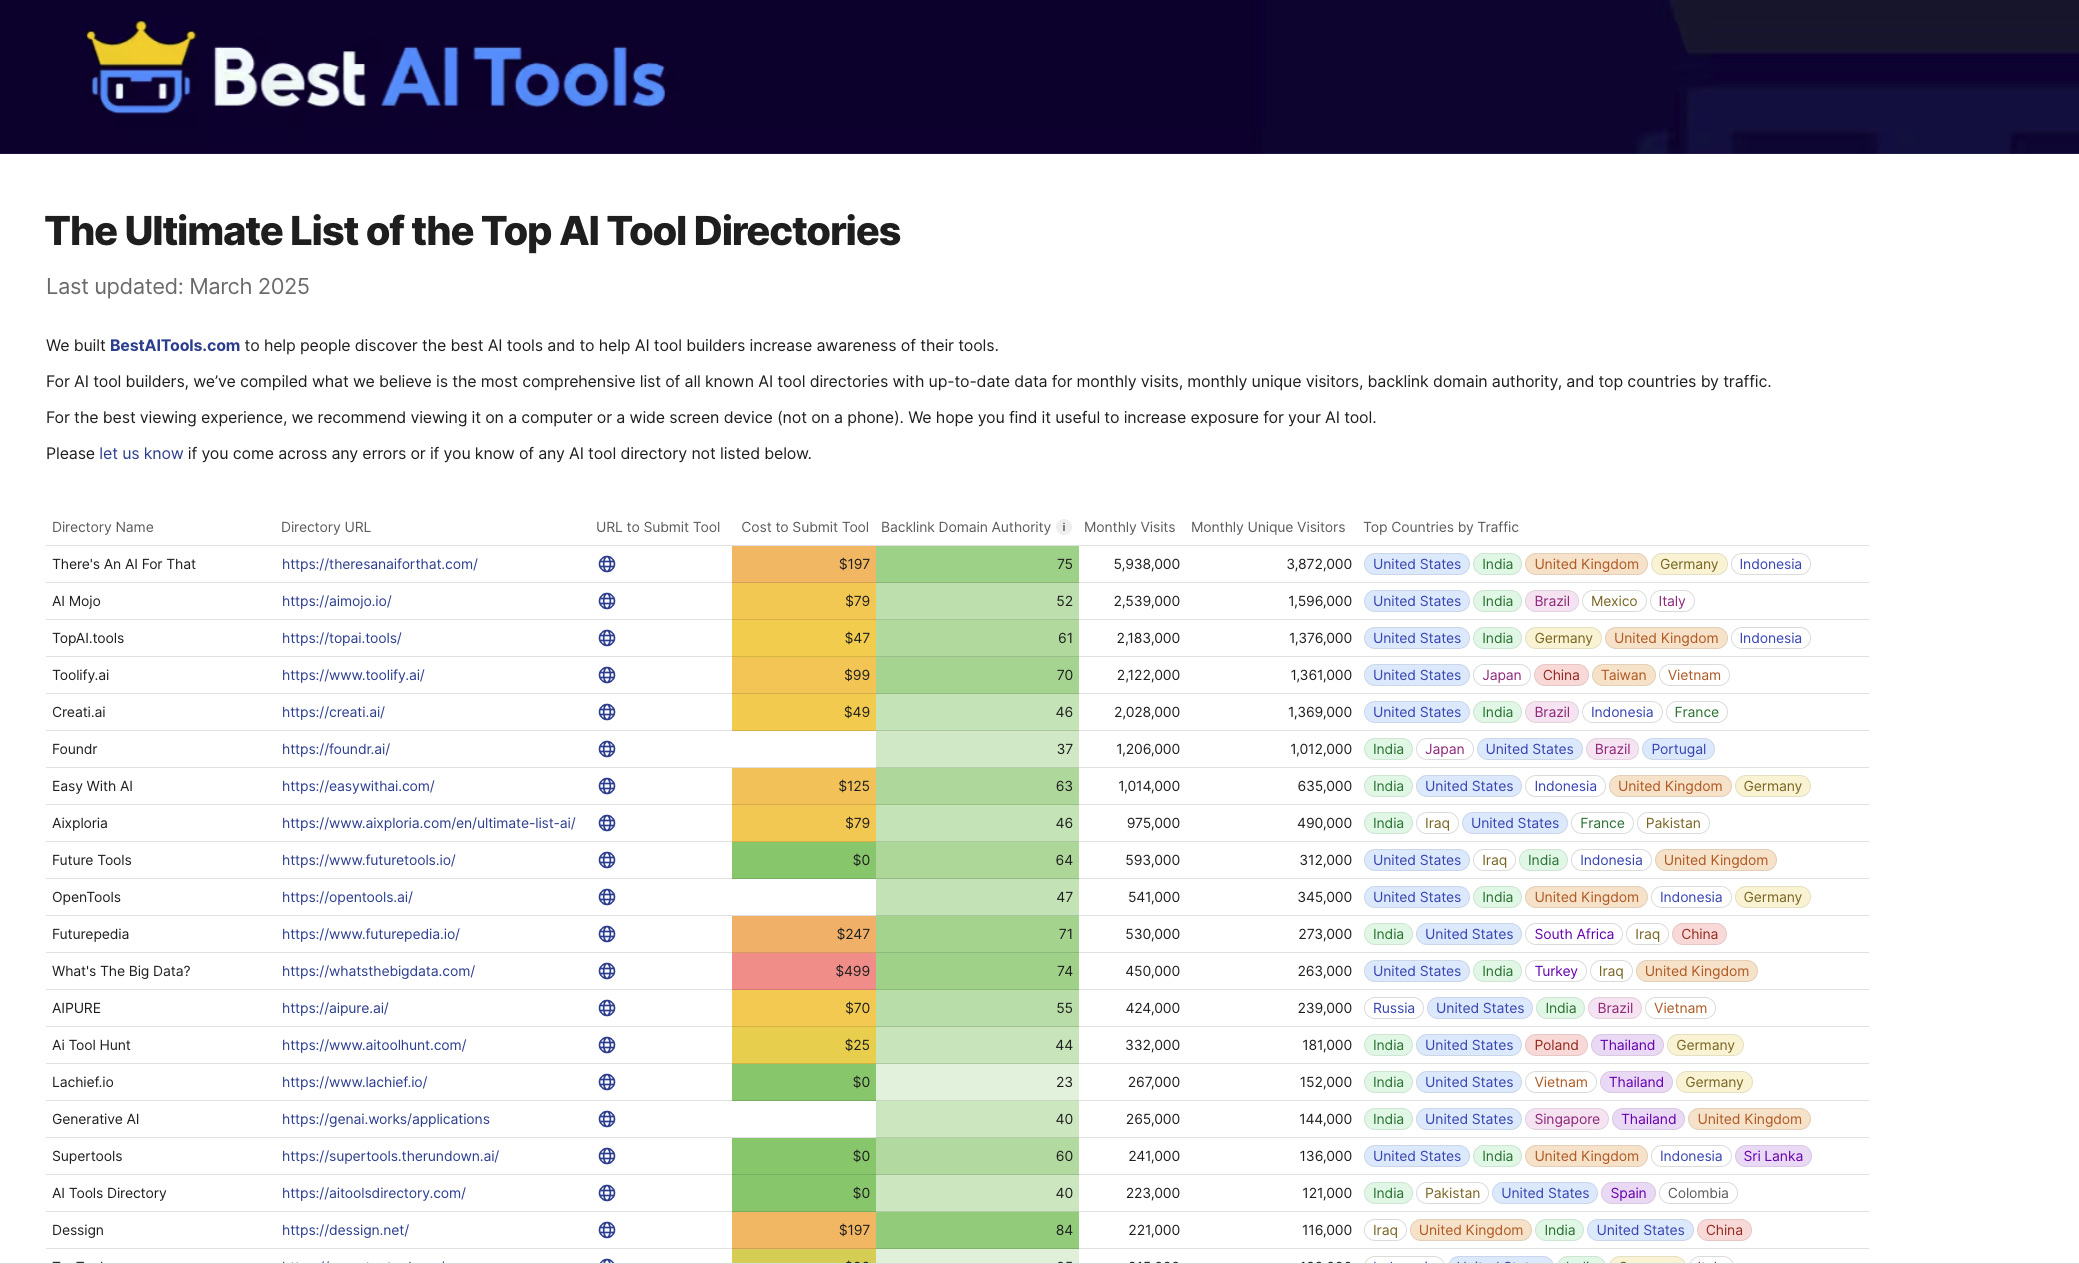
Task: Open the BestAITools.com link
Action: click(175, 345)
